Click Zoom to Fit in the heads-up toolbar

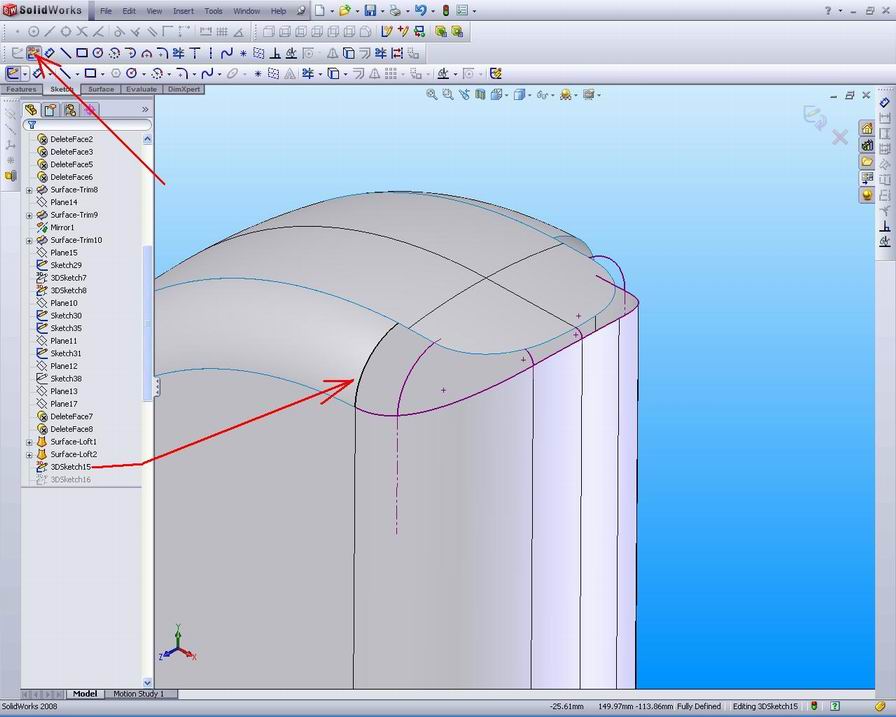tap(429, 95)
